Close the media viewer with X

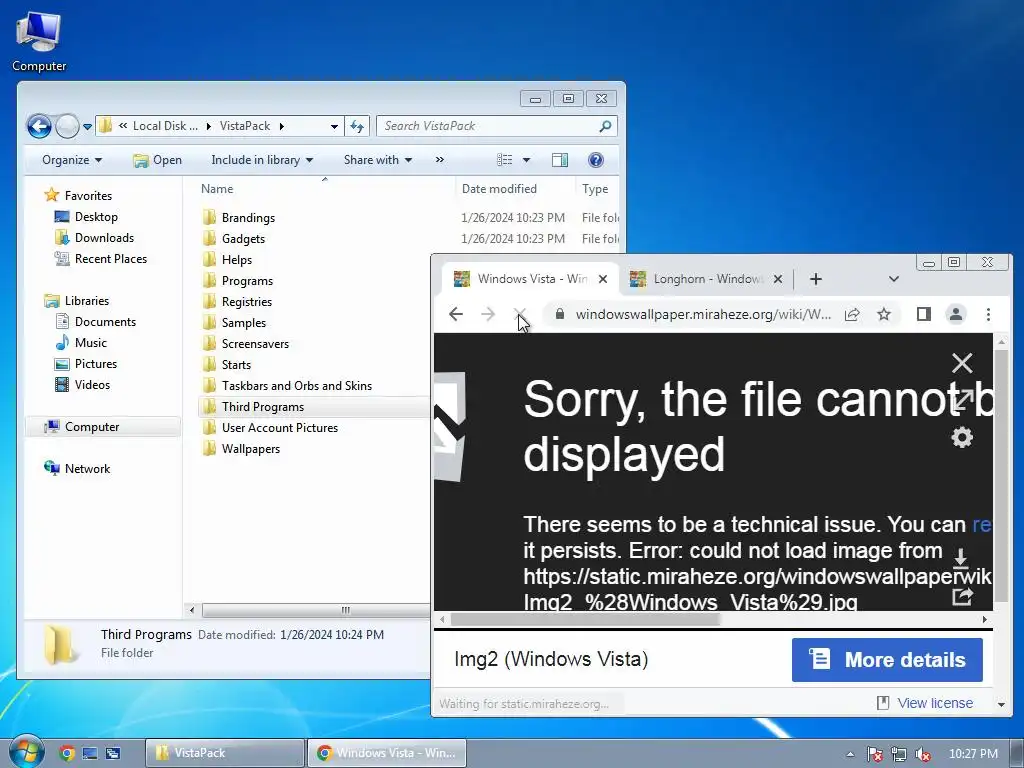pyautogui.click(x=962, y=363)
